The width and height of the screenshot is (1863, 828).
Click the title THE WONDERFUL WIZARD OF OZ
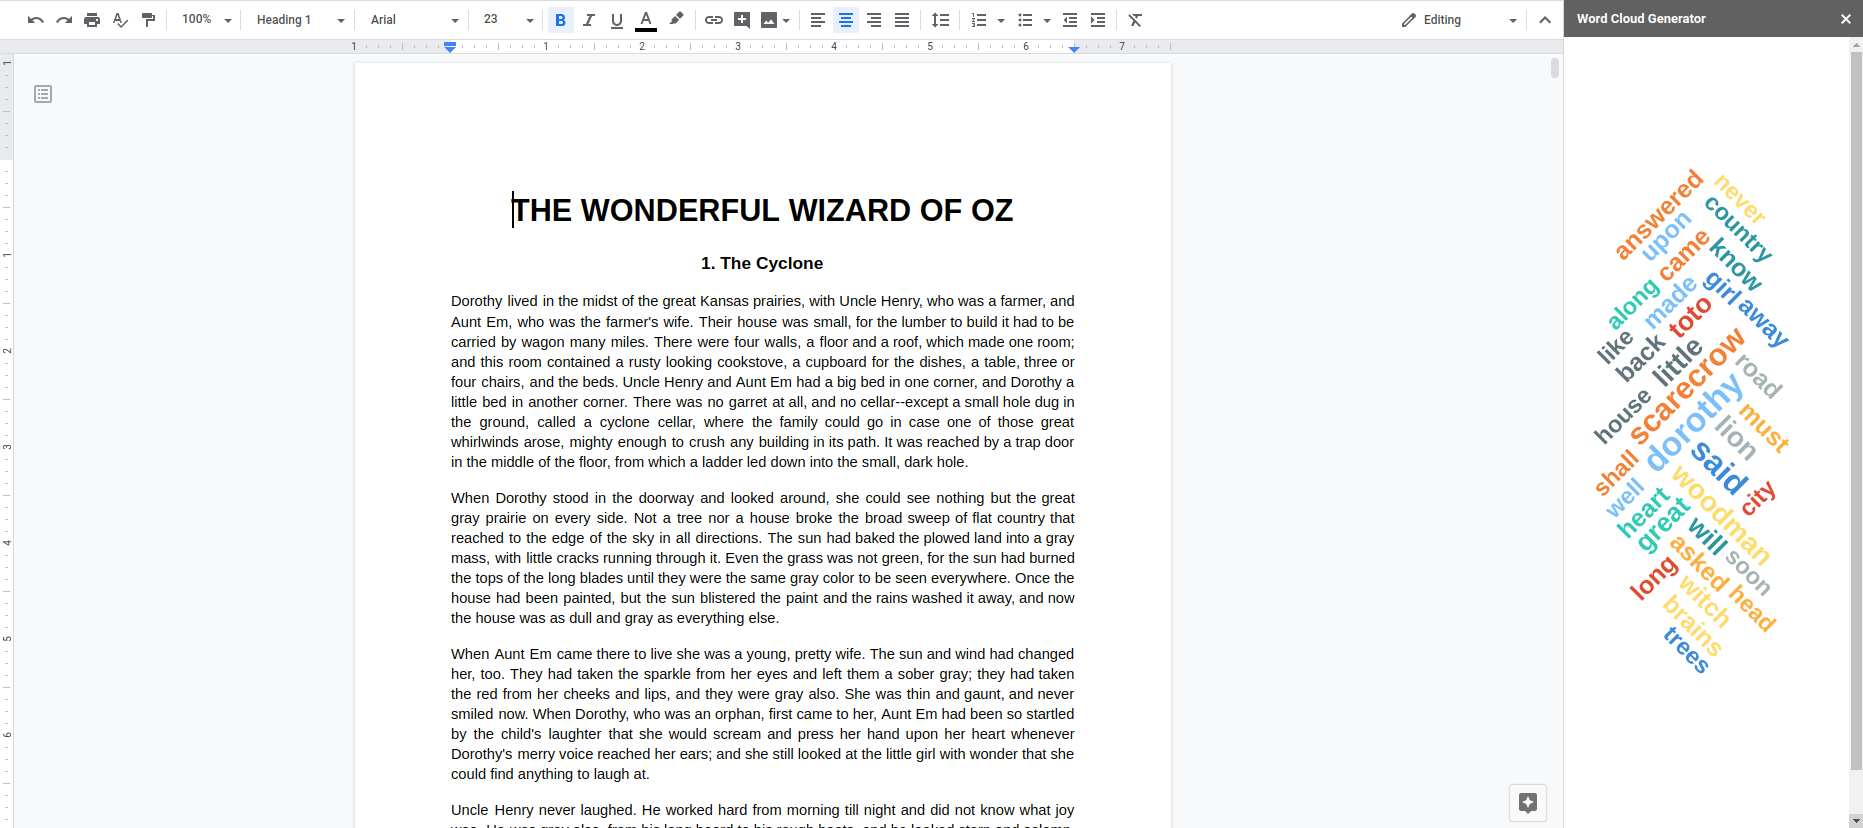click(x=763, y=210)
